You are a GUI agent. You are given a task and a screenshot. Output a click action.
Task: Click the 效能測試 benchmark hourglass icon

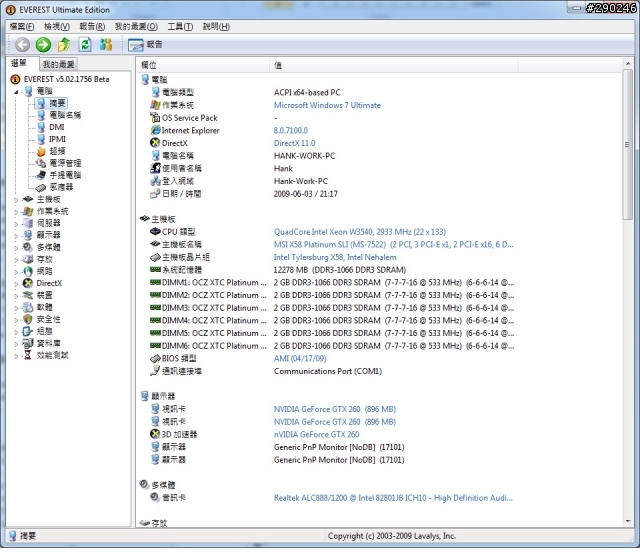[28, 355]
